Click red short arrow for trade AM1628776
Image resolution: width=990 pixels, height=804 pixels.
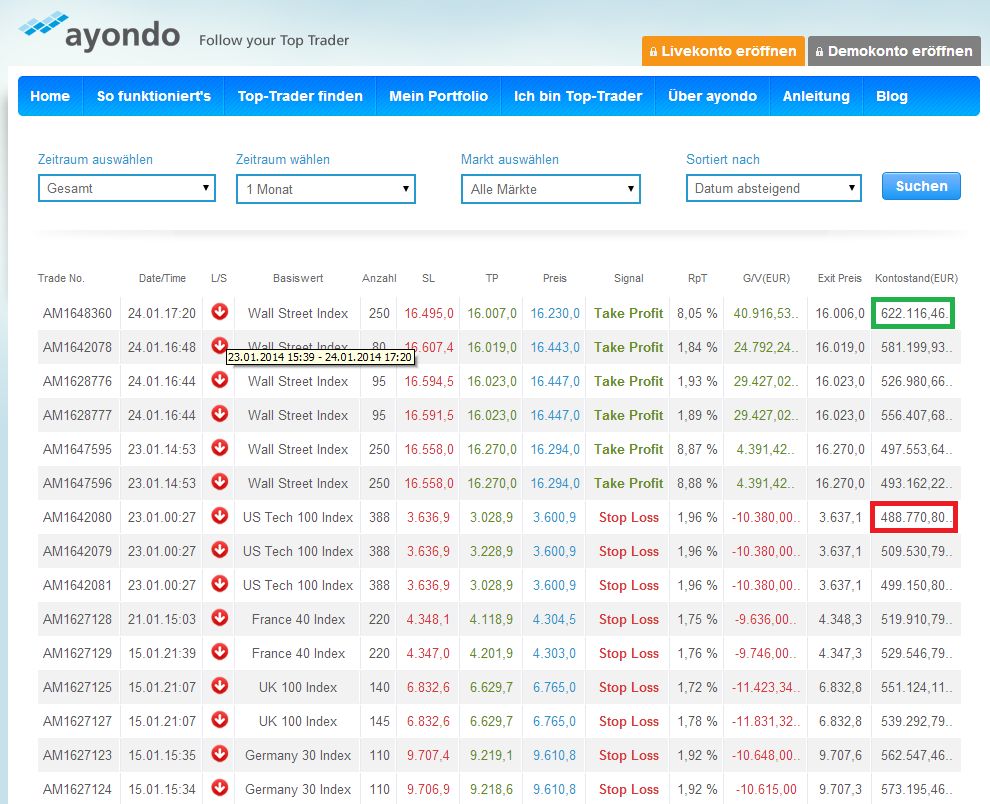pos(220,381)
